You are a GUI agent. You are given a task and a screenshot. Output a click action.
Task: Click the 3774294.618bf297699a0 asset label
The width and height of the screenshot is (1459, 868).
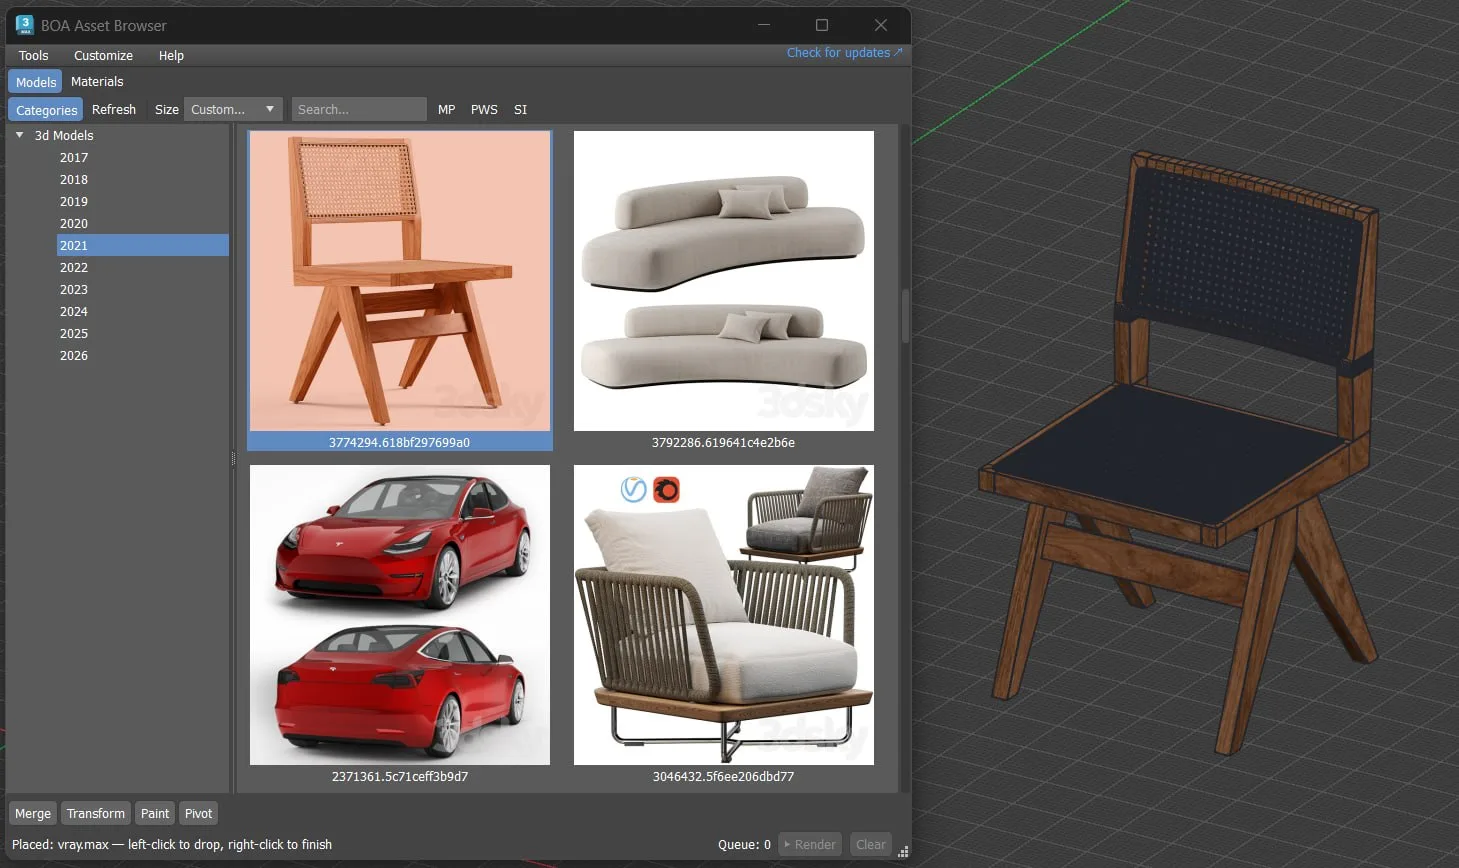(x=399, y=442)
